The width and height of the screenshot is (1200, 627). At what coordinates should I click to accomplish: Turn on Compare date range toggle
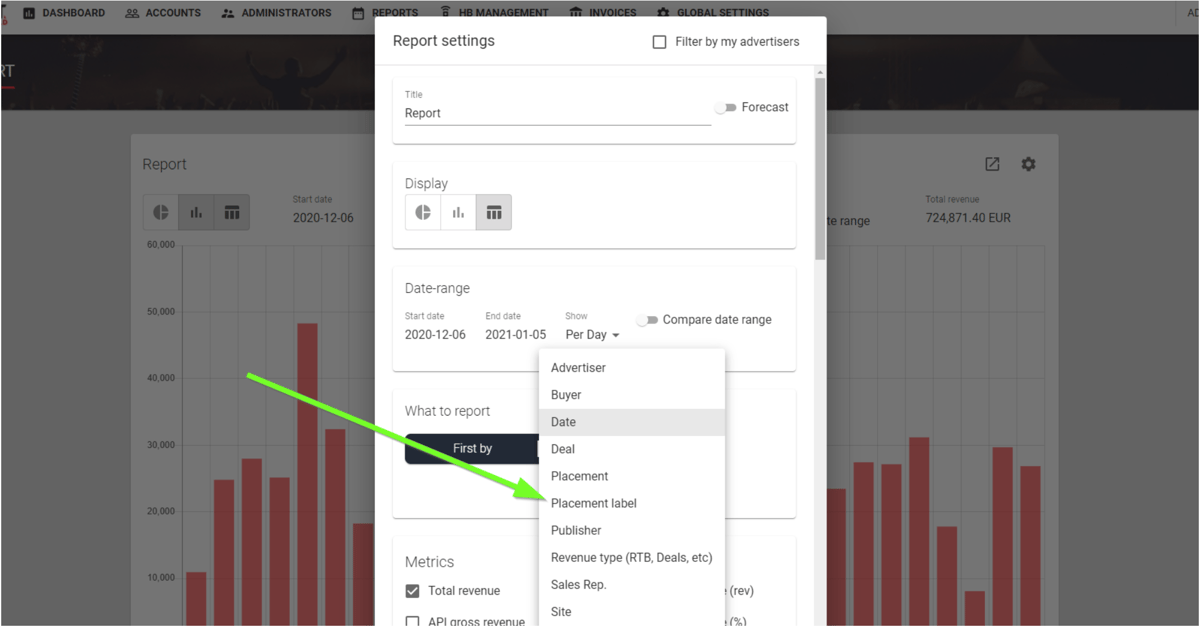click(x=647, y=320)
